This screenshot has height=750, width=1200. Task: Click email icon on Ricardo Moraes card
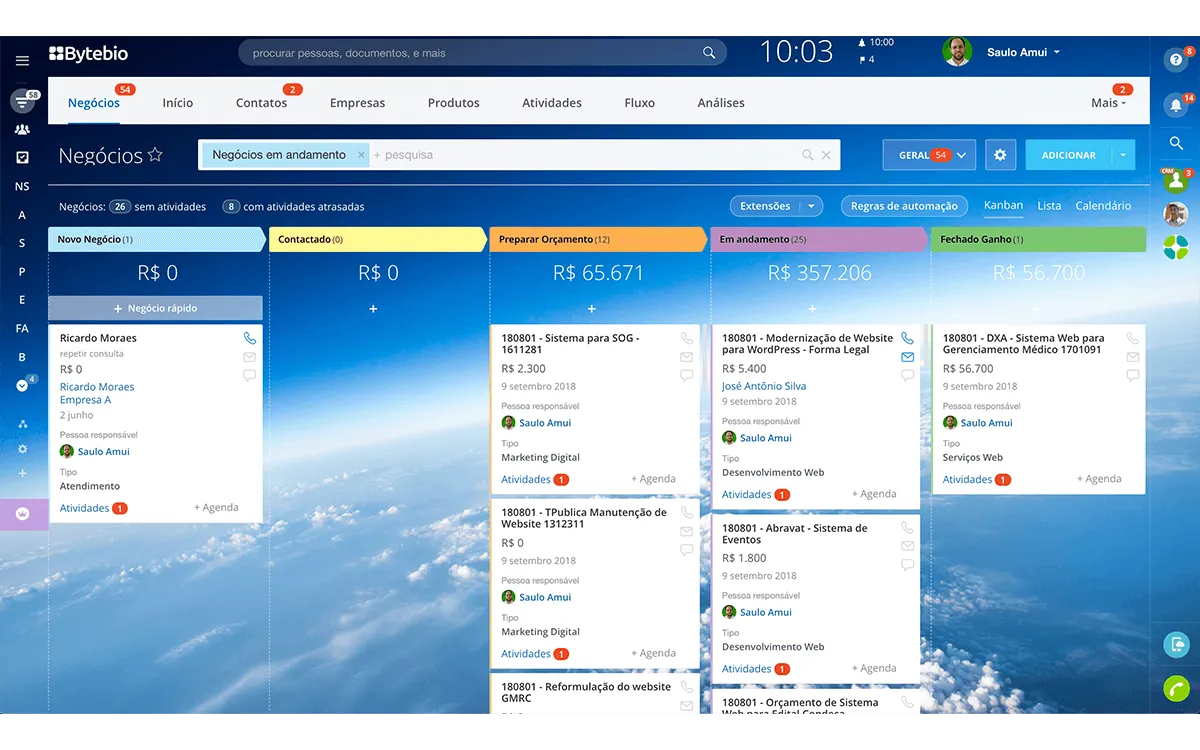point(249,357)
